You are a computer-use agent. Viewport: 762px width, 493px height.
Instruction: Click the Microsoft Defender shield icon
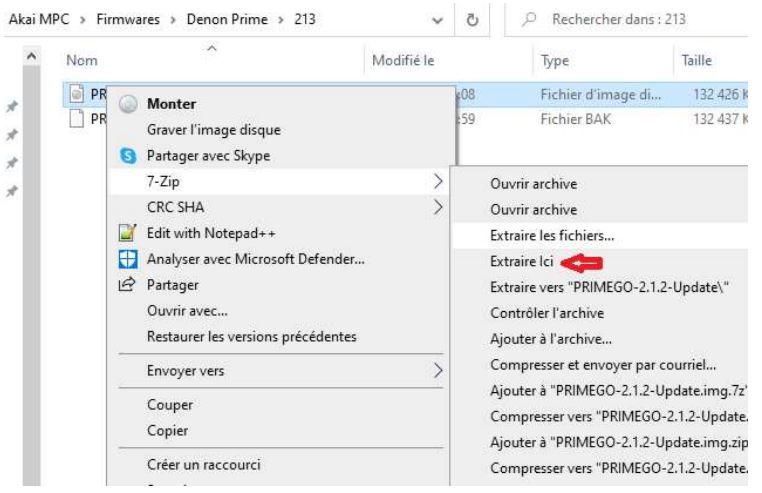point(126,260)
